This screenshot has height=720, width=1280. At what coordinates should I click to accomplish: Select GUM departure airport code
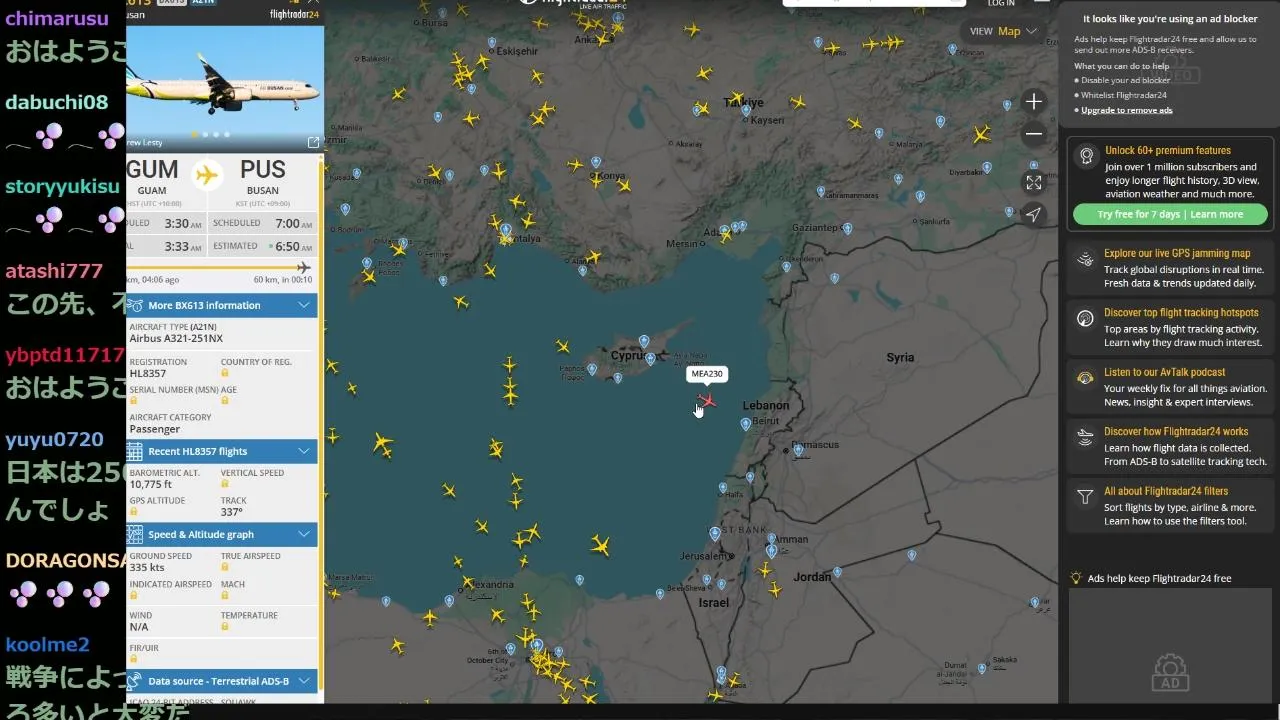pyautogui.click(x=153, y=169)
